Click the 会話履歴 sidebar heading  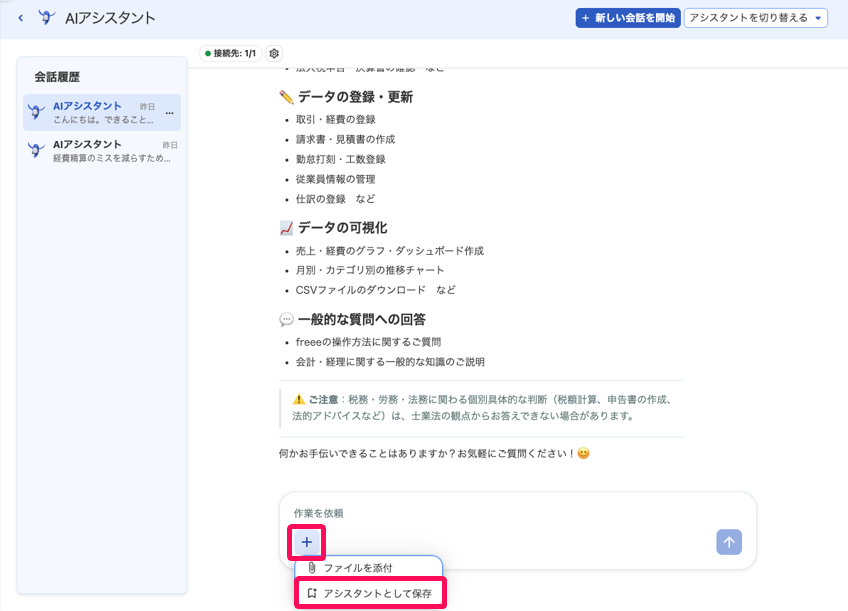57,77
